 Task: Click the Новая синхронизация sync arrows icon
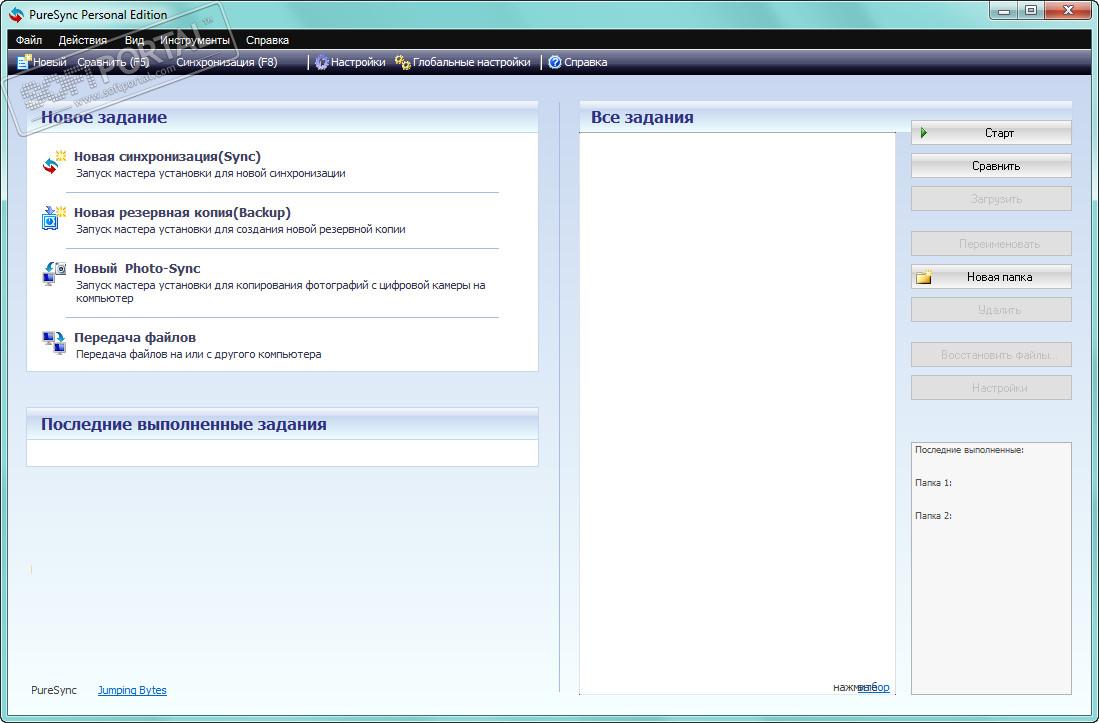[x=53, y=163]
